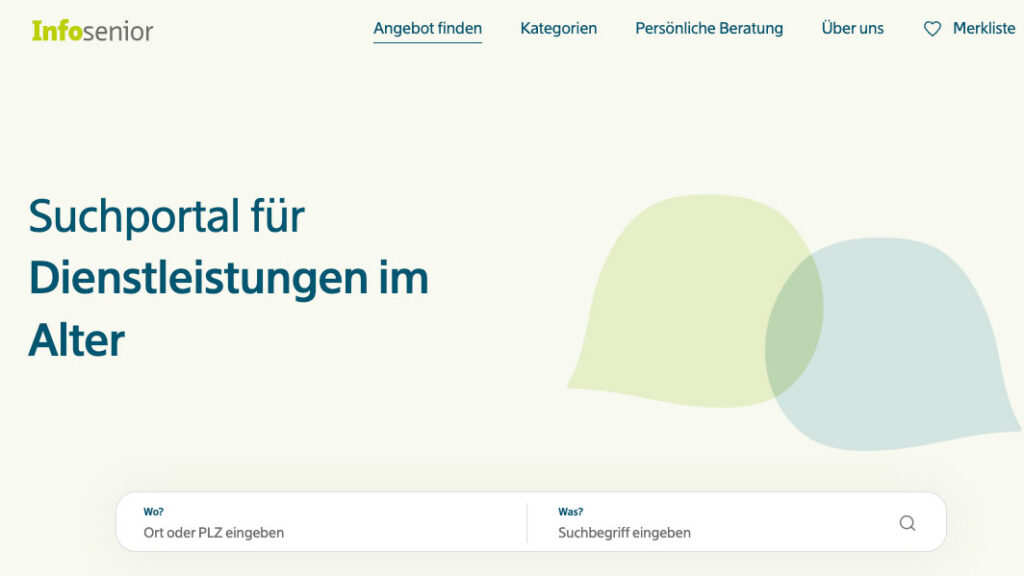Open the Angebot finden menu item
The height and width of the screenshot is (576, 1024).
click(428, 29)
